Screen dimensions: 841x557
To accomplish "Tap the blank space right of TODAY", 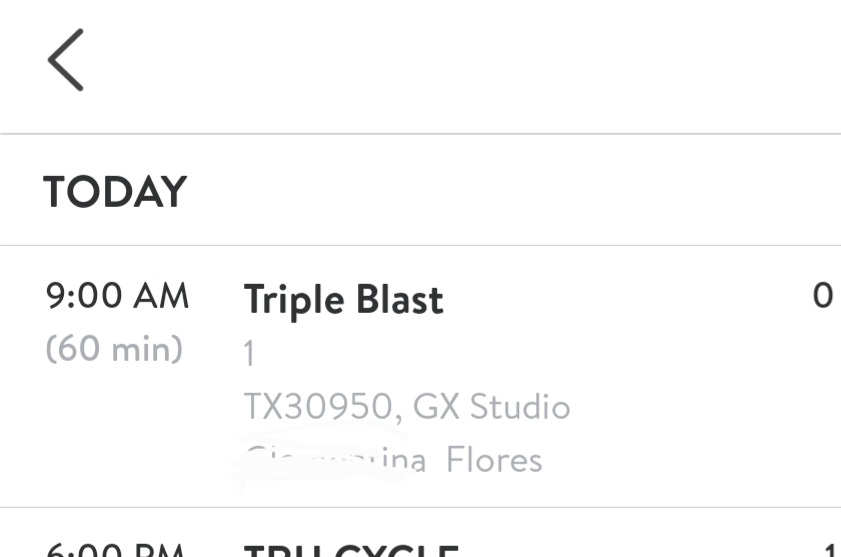I will (x=500, y=192).
